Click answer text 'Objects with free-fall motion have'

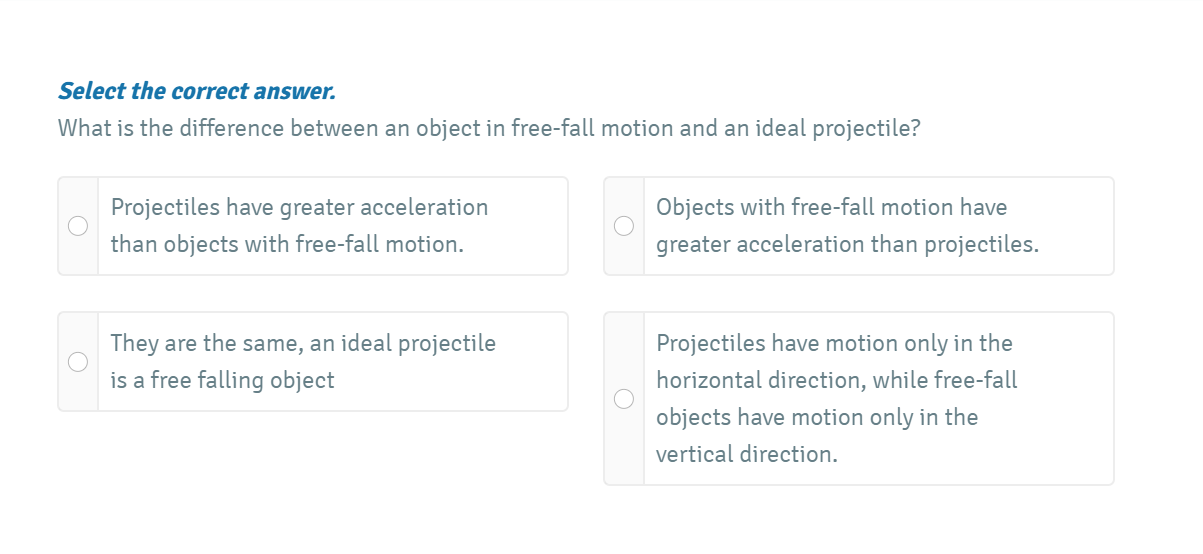pyautogui.click(x=831, y=208)
